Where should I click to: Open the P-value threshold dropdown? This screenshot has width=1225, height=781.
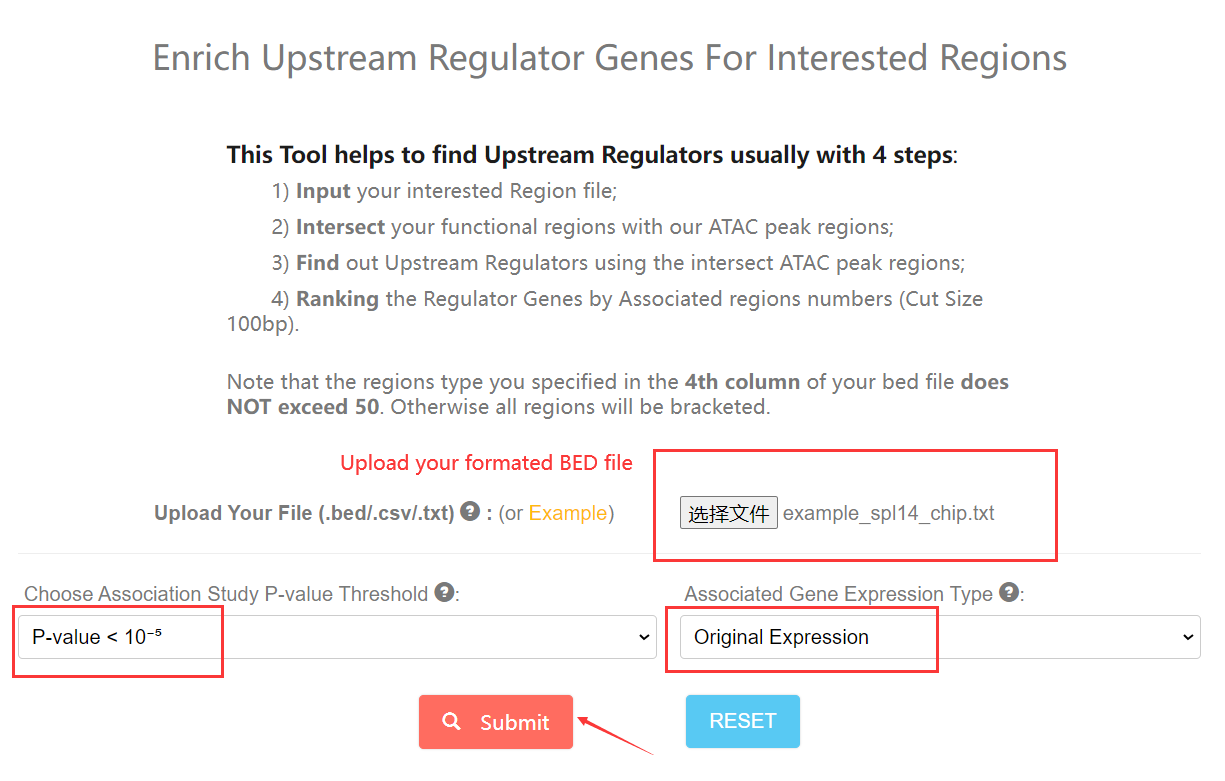click(337, 637)
